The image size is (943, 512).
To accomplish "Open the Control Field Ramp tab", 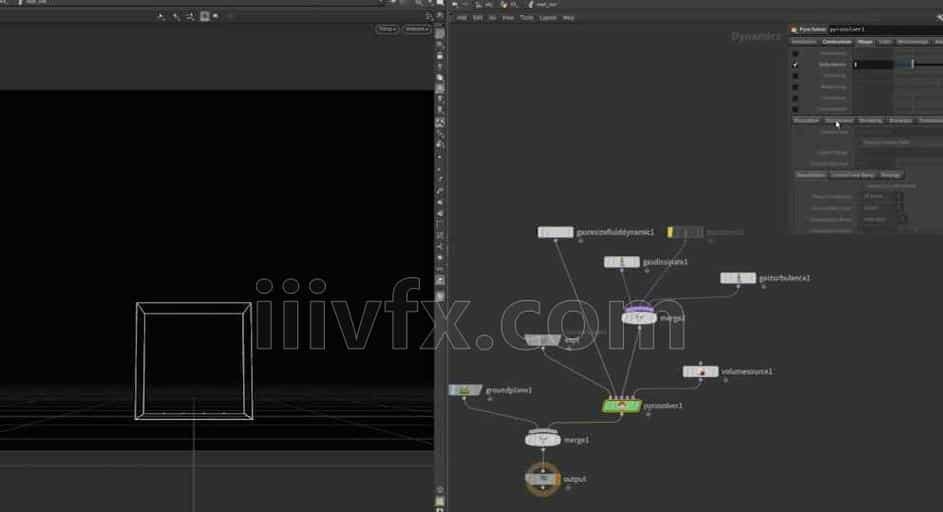I will pos(853,175).
